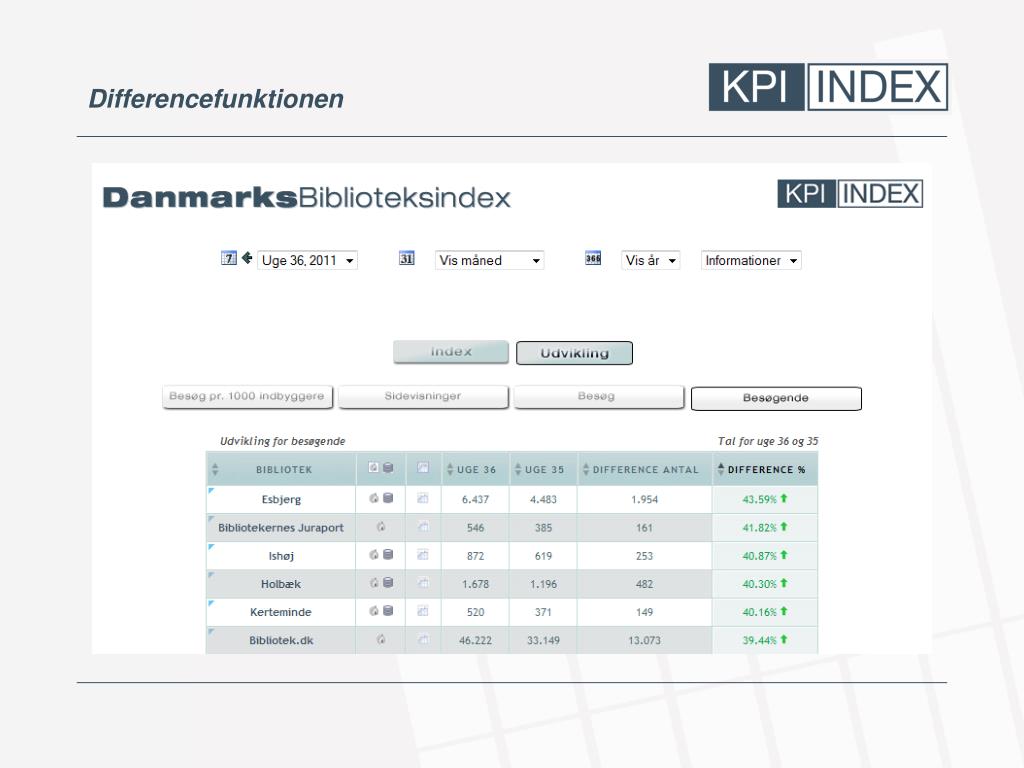Viewport: 1024px width, 768px height.
Task: Click the 43.59% difference cell
Action: point(765,499)
